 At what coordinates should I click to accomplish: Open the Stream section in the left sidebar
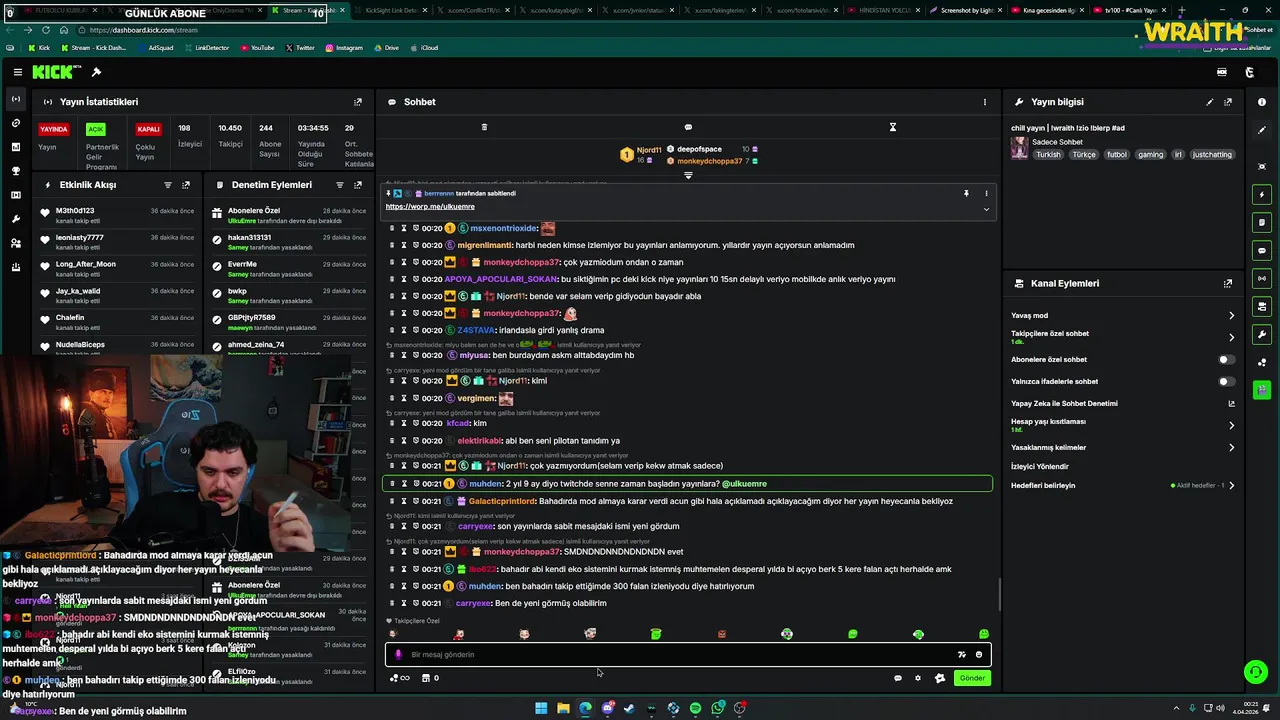16,99
